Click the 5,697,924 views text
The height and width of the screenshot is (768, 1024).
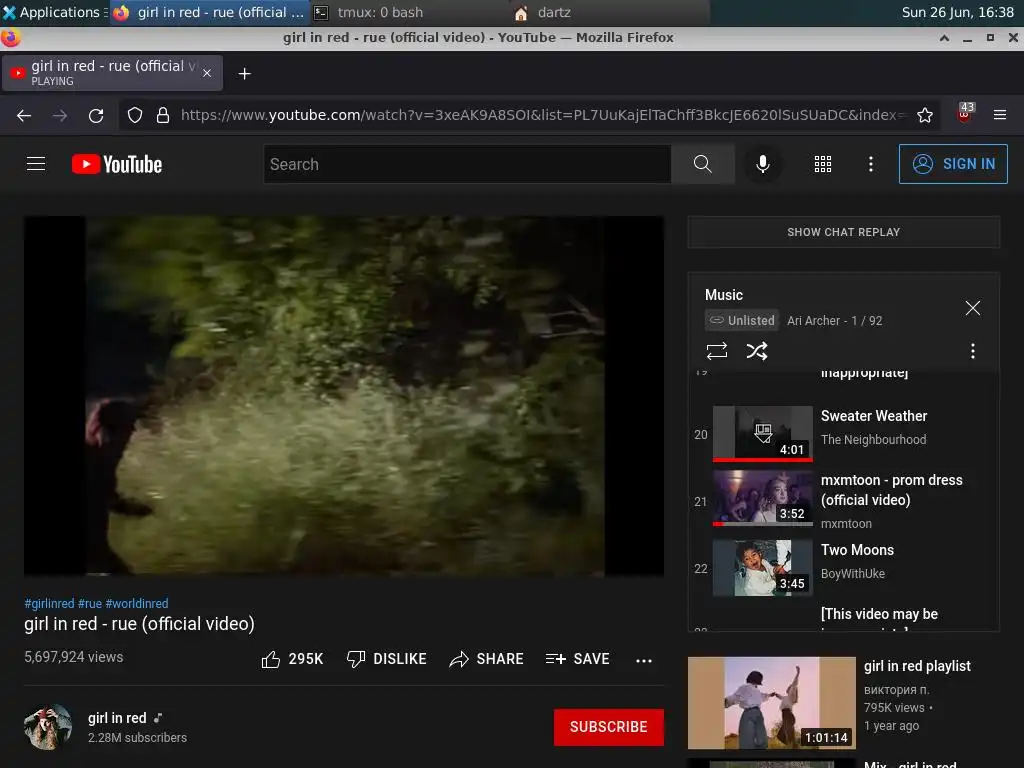[x=74, y=657]
